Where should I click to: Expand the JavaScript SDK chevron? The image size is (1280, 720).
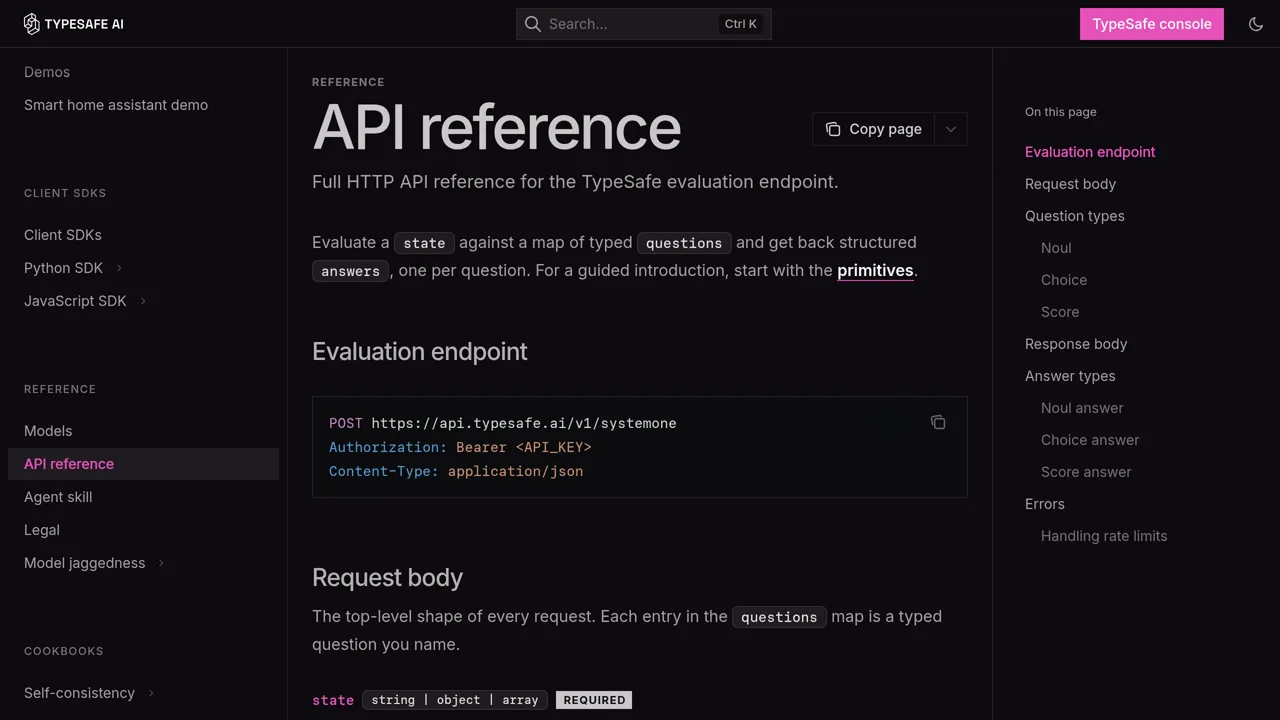pos(143,301)
